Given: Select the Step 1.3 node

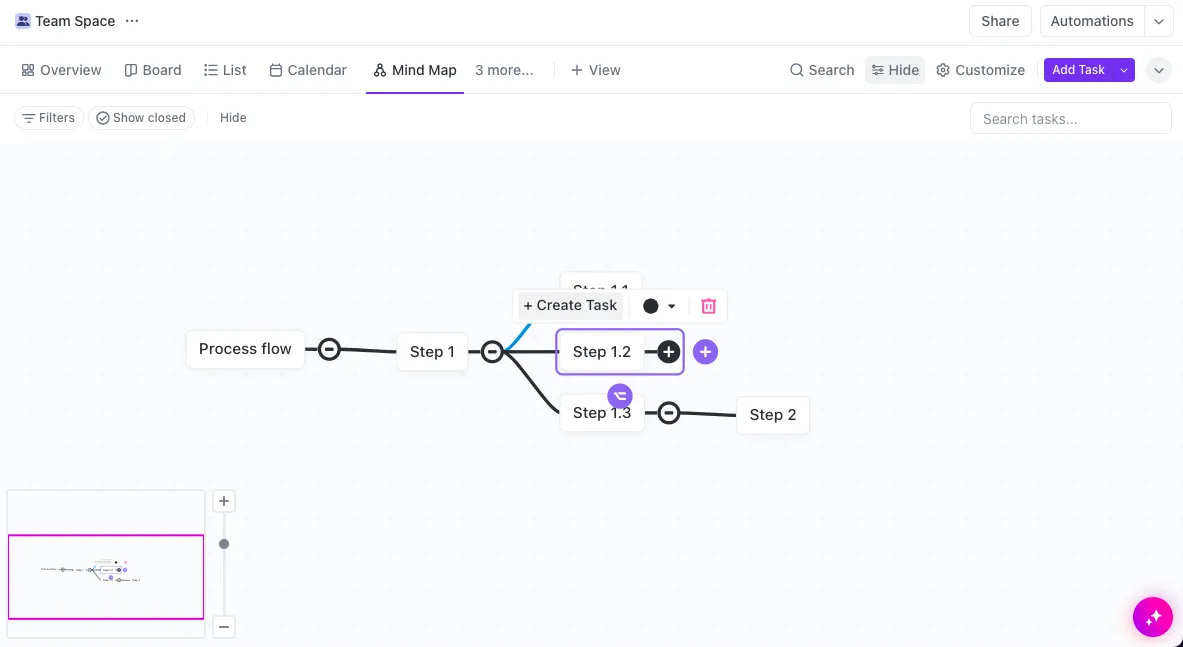Looking at the screenshot, I should coord(602,413).
